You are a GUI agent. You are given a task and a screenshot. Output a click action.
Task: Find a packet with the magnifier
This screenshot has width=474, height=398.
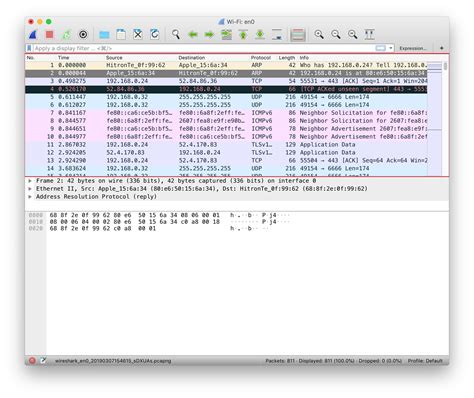176,34
